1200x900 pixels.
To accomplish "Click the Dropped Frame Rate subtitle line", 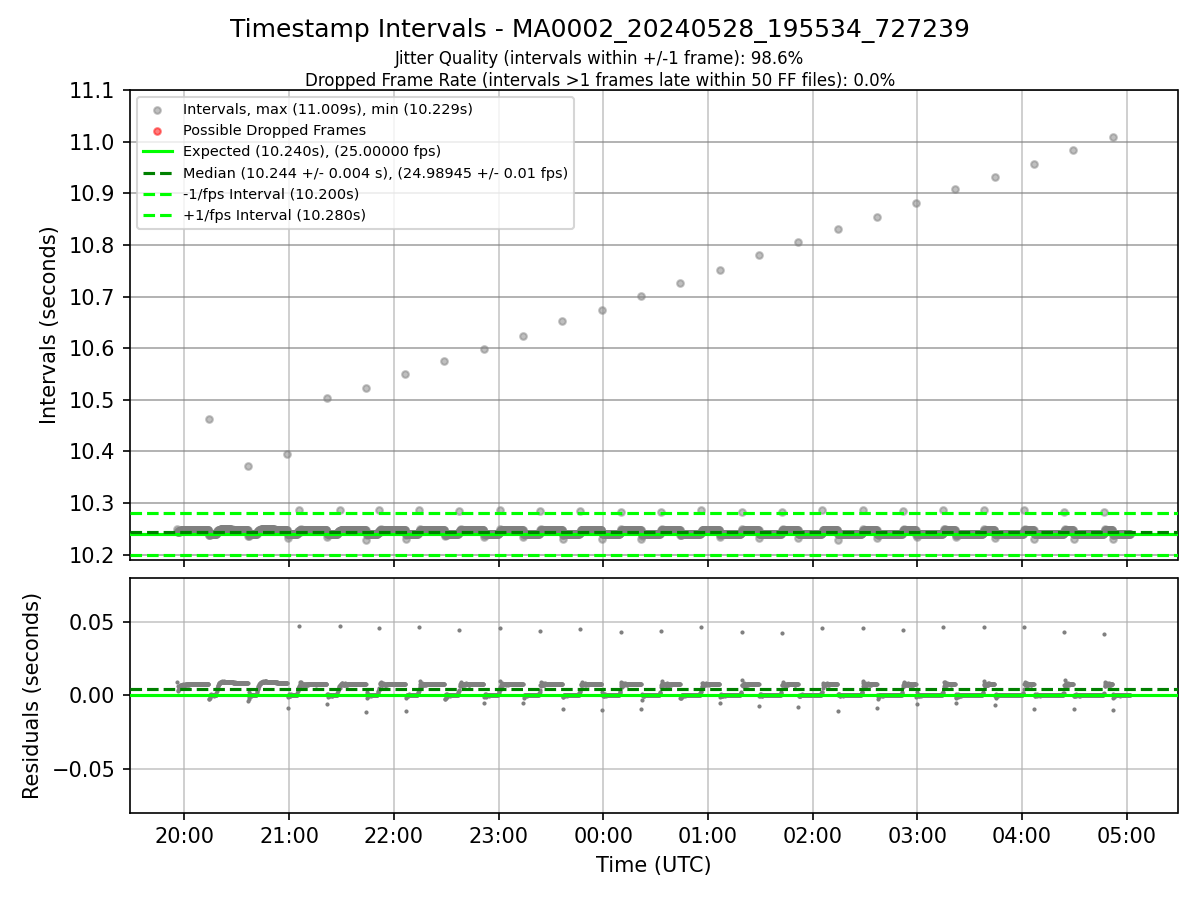I will (599, 80).
